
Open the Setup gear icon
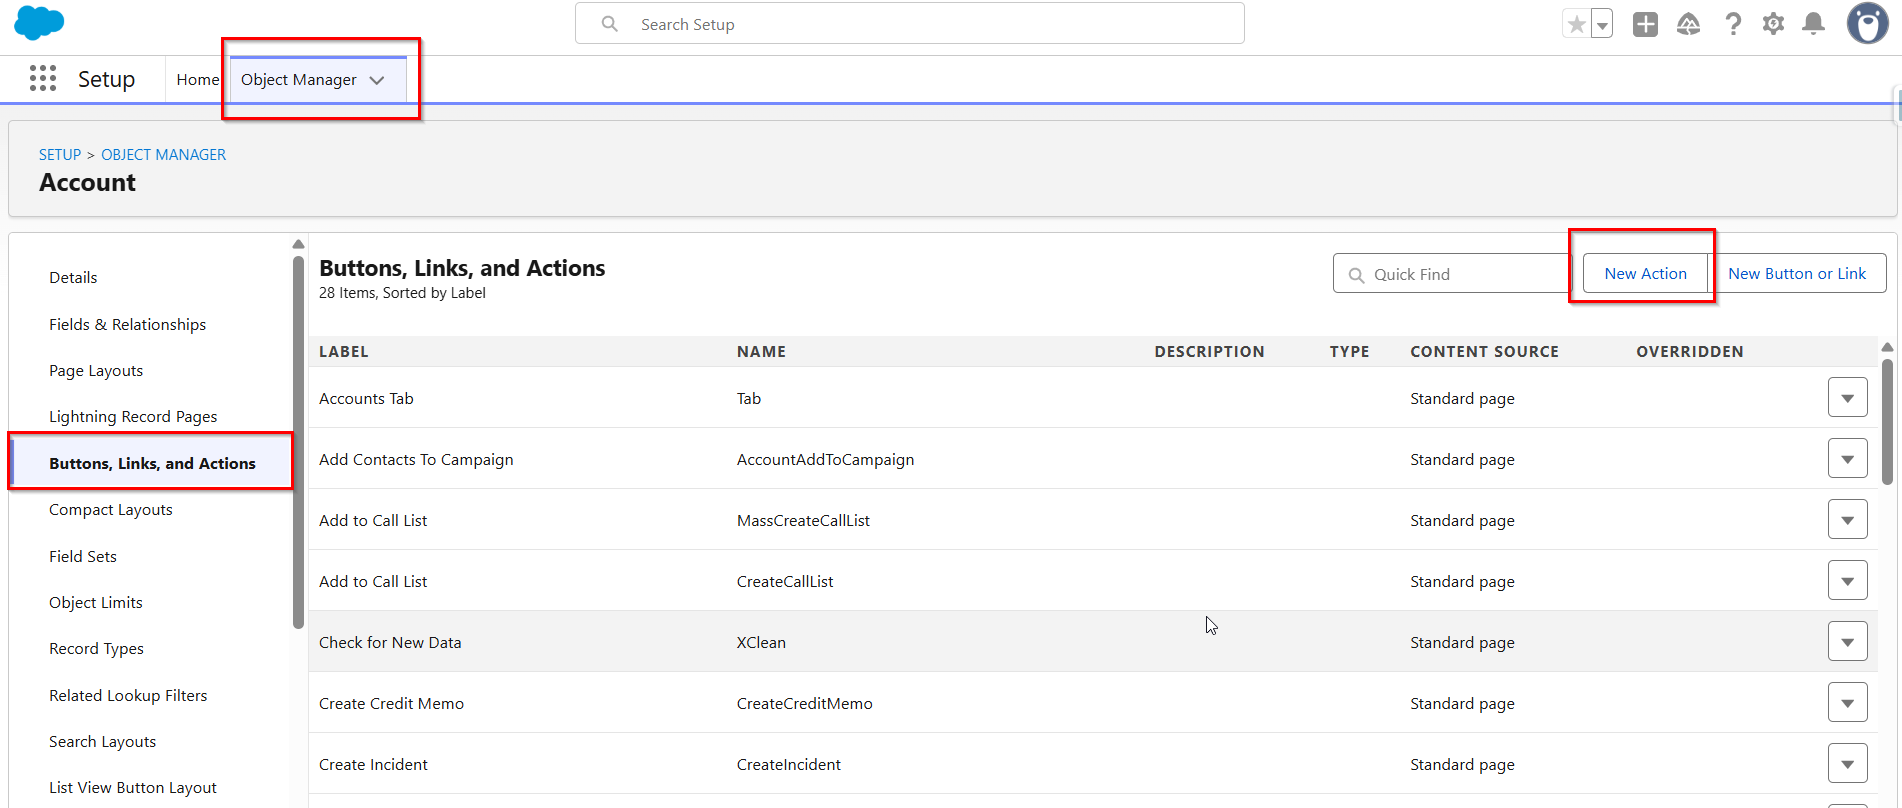pos(1773,24)
